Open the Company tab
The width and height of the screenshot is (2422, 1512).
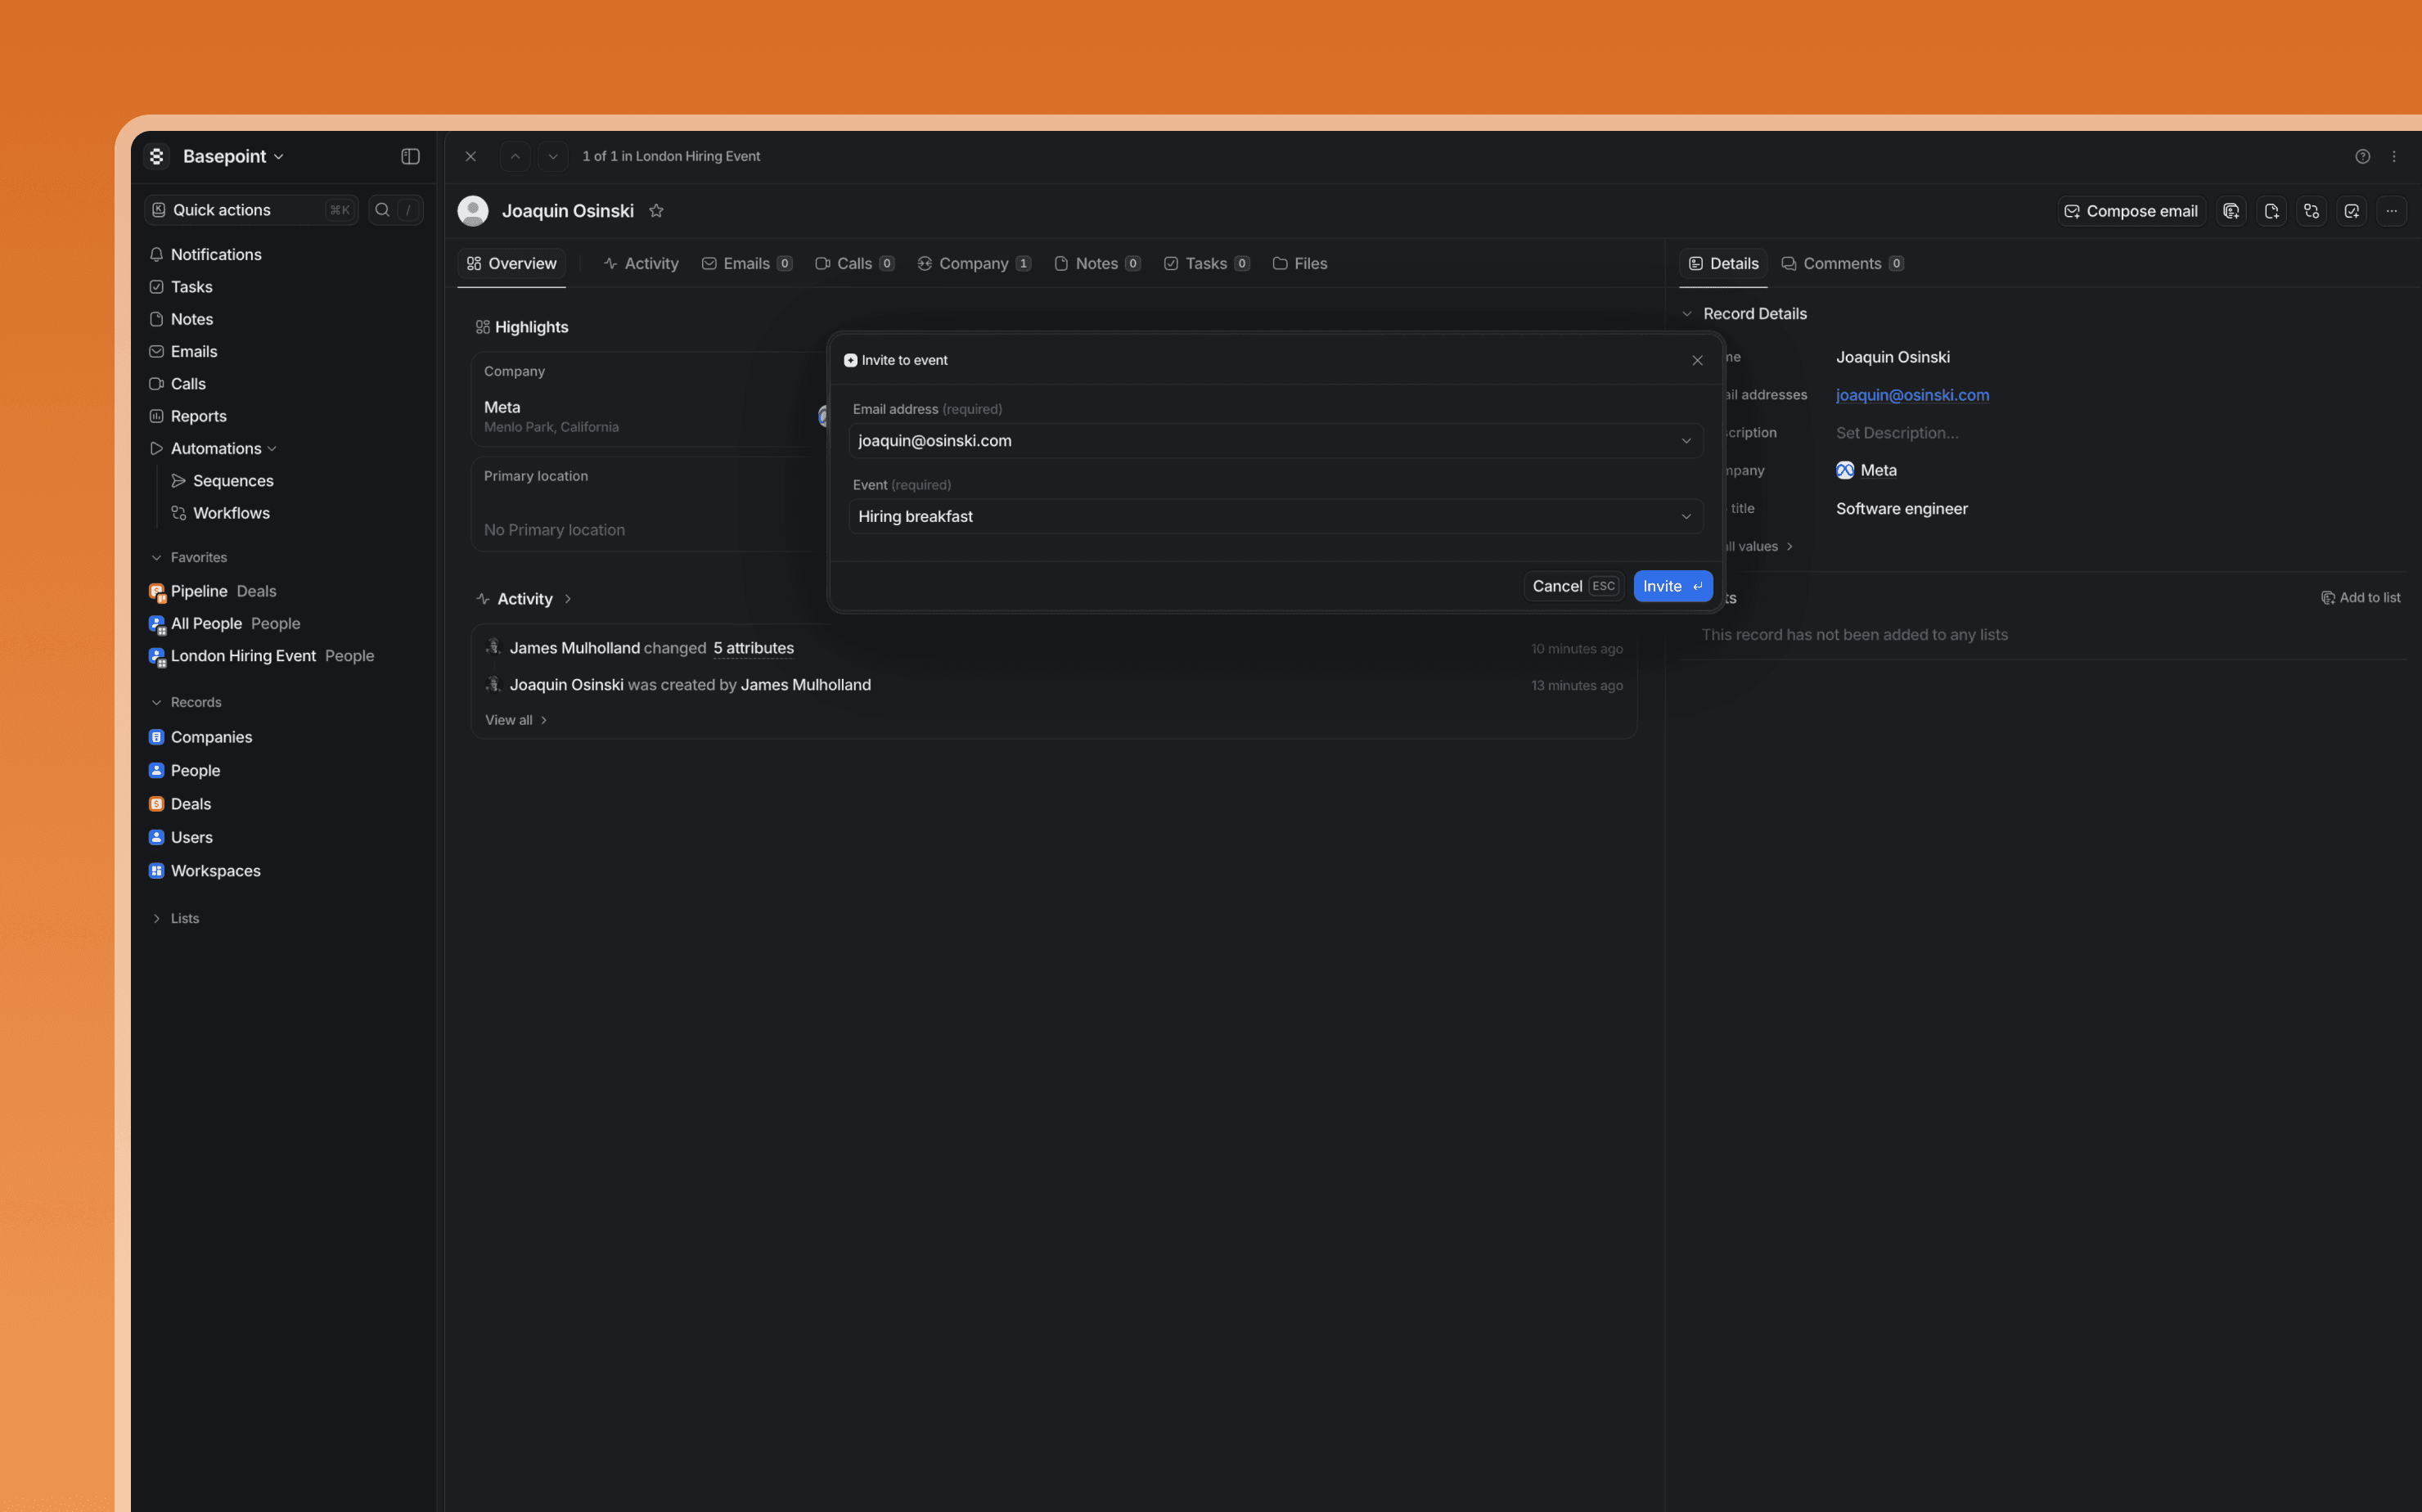pyautogui.click(x=974, y=264)
